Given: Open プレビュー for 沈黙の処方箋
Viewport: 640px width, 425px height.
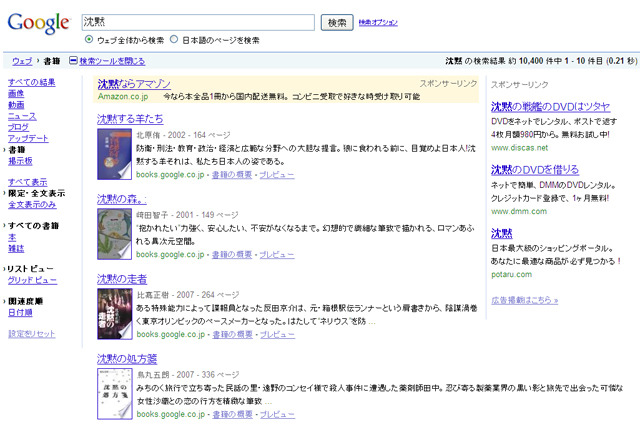Looking at the screenshot, I should (x=277, y=414).
